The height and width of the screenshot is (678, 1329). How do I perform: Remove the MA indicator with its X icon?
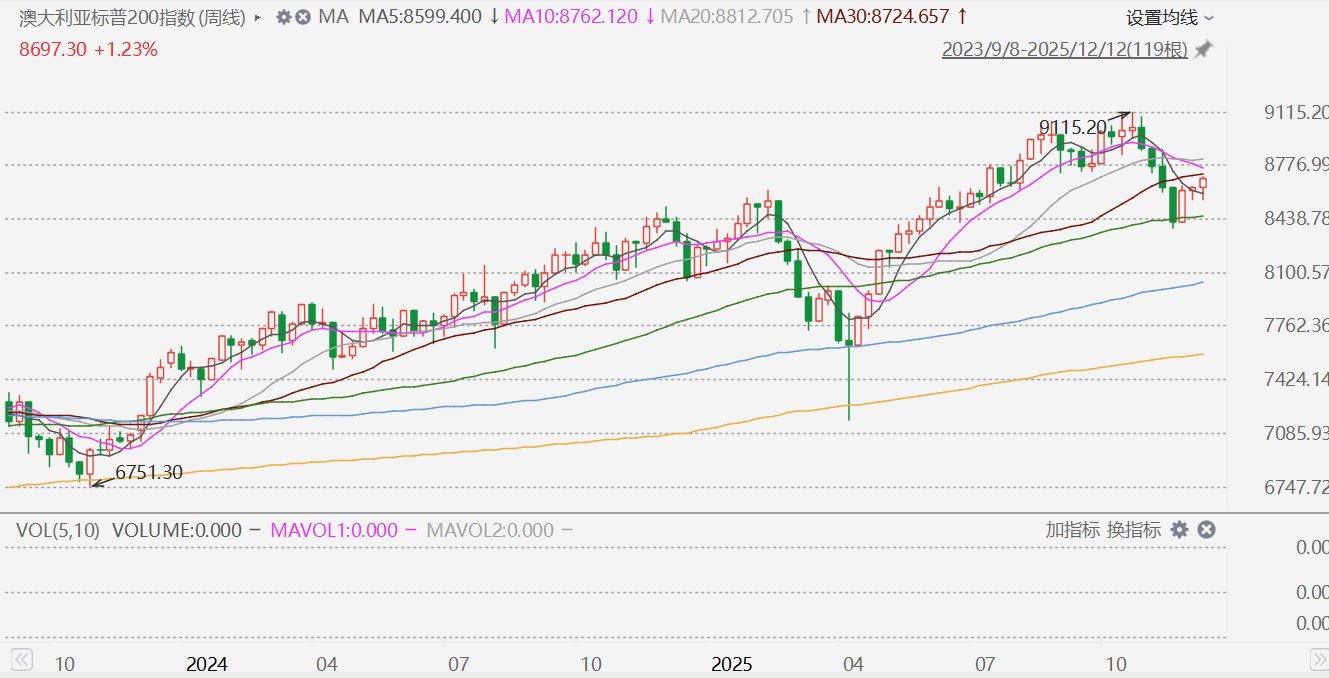coord(302,17)
